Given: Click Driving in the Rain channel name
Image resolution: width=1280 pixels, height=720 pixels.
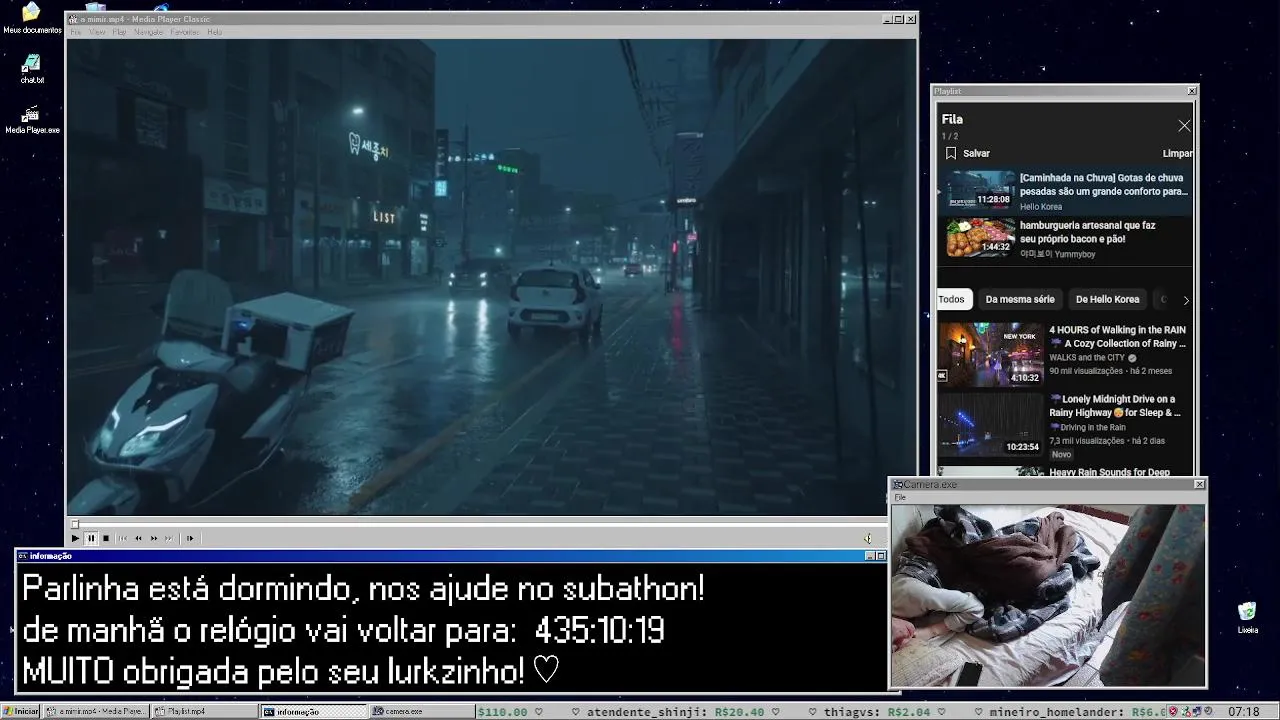Looking at the screenshot, I should [x=1088, y=427].
